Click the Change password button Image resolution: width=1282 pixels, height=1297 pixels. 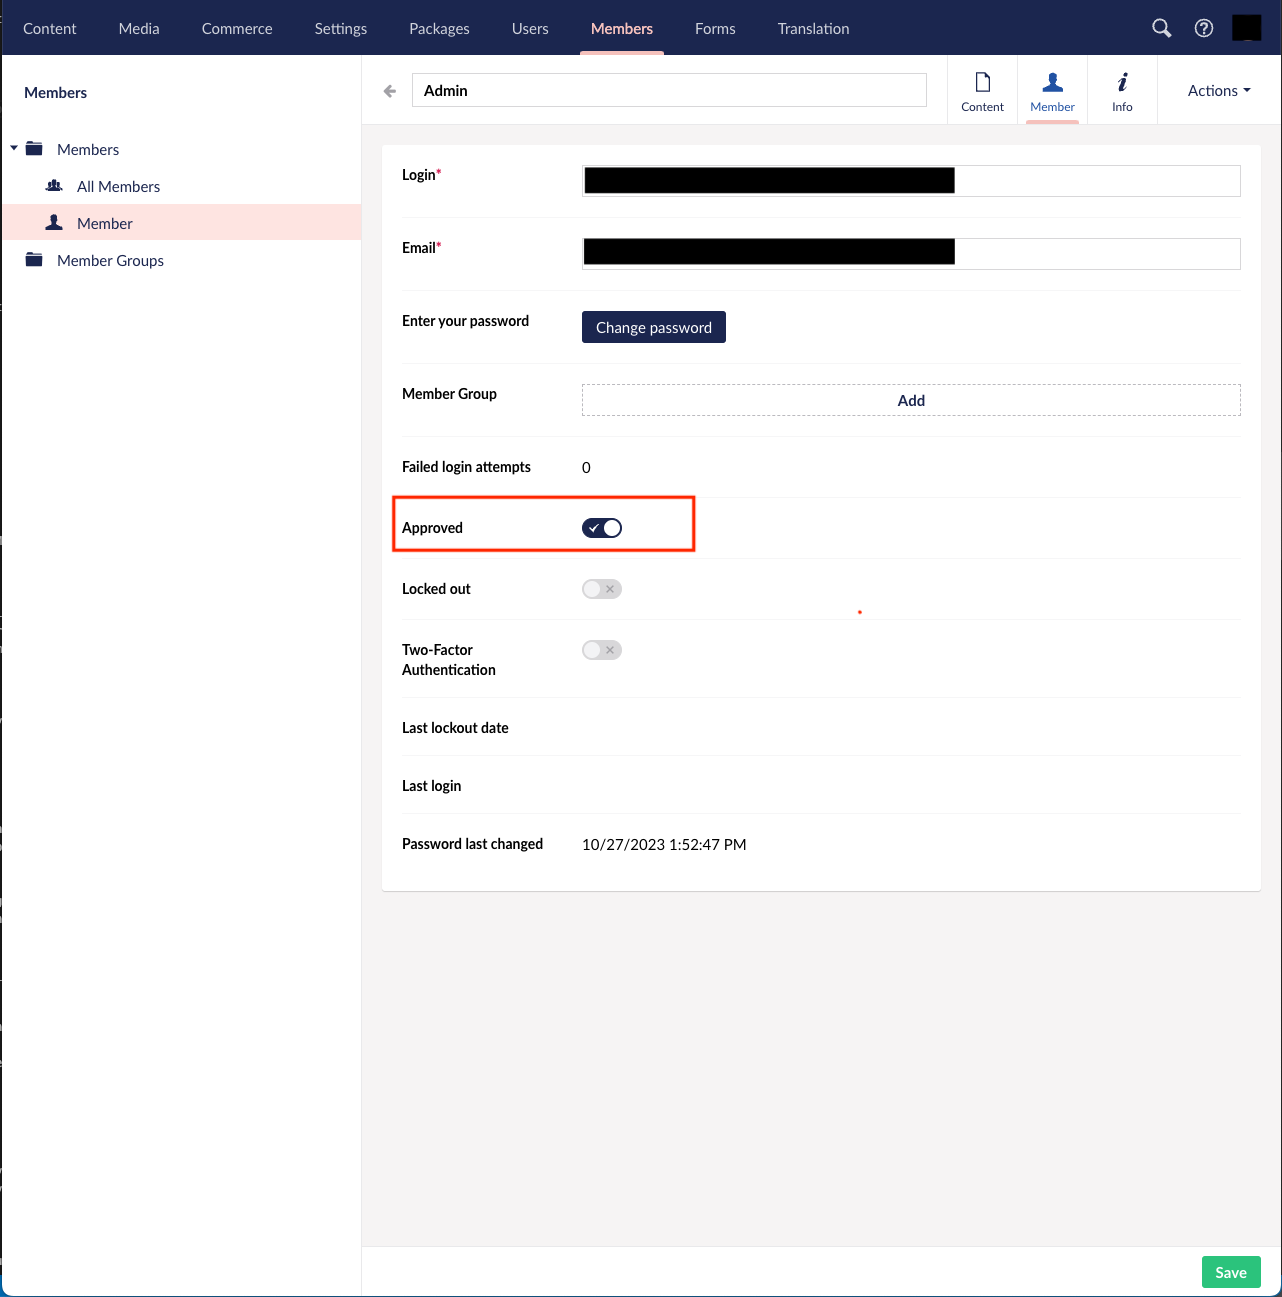(x=653, y=327)
